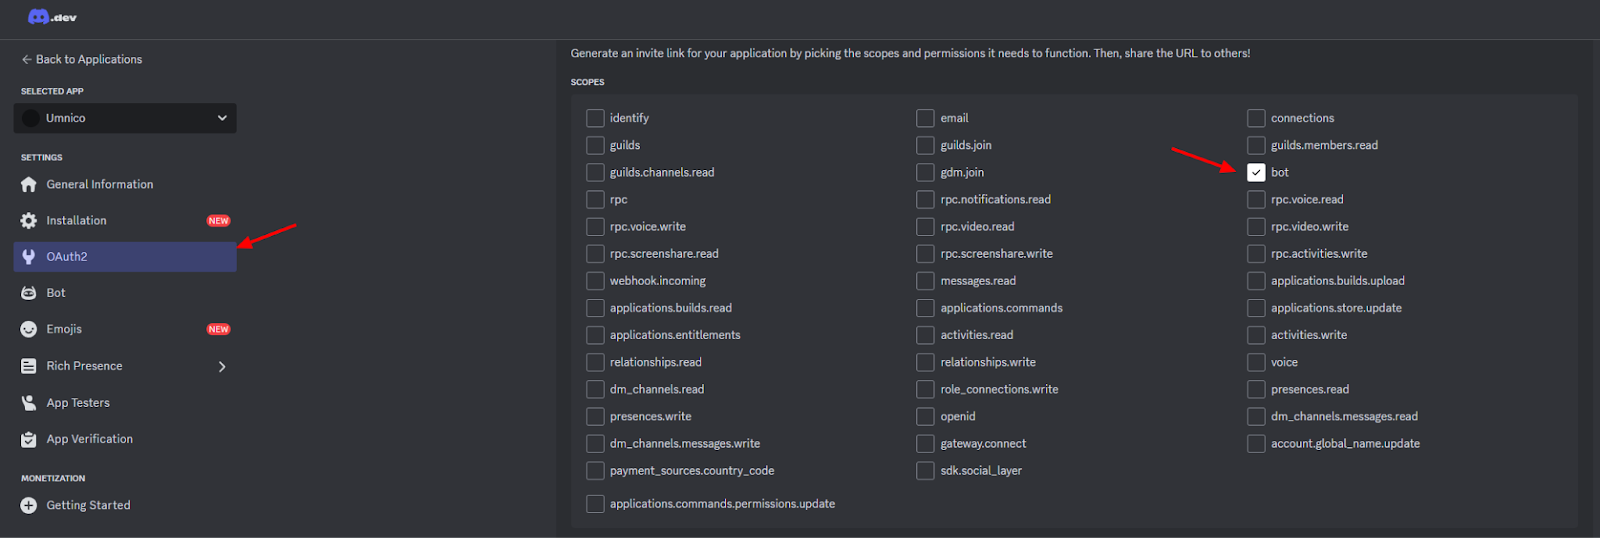Click the Emojis smiley icon
This screenshot has width=1600, height=538.
point(29,329)
